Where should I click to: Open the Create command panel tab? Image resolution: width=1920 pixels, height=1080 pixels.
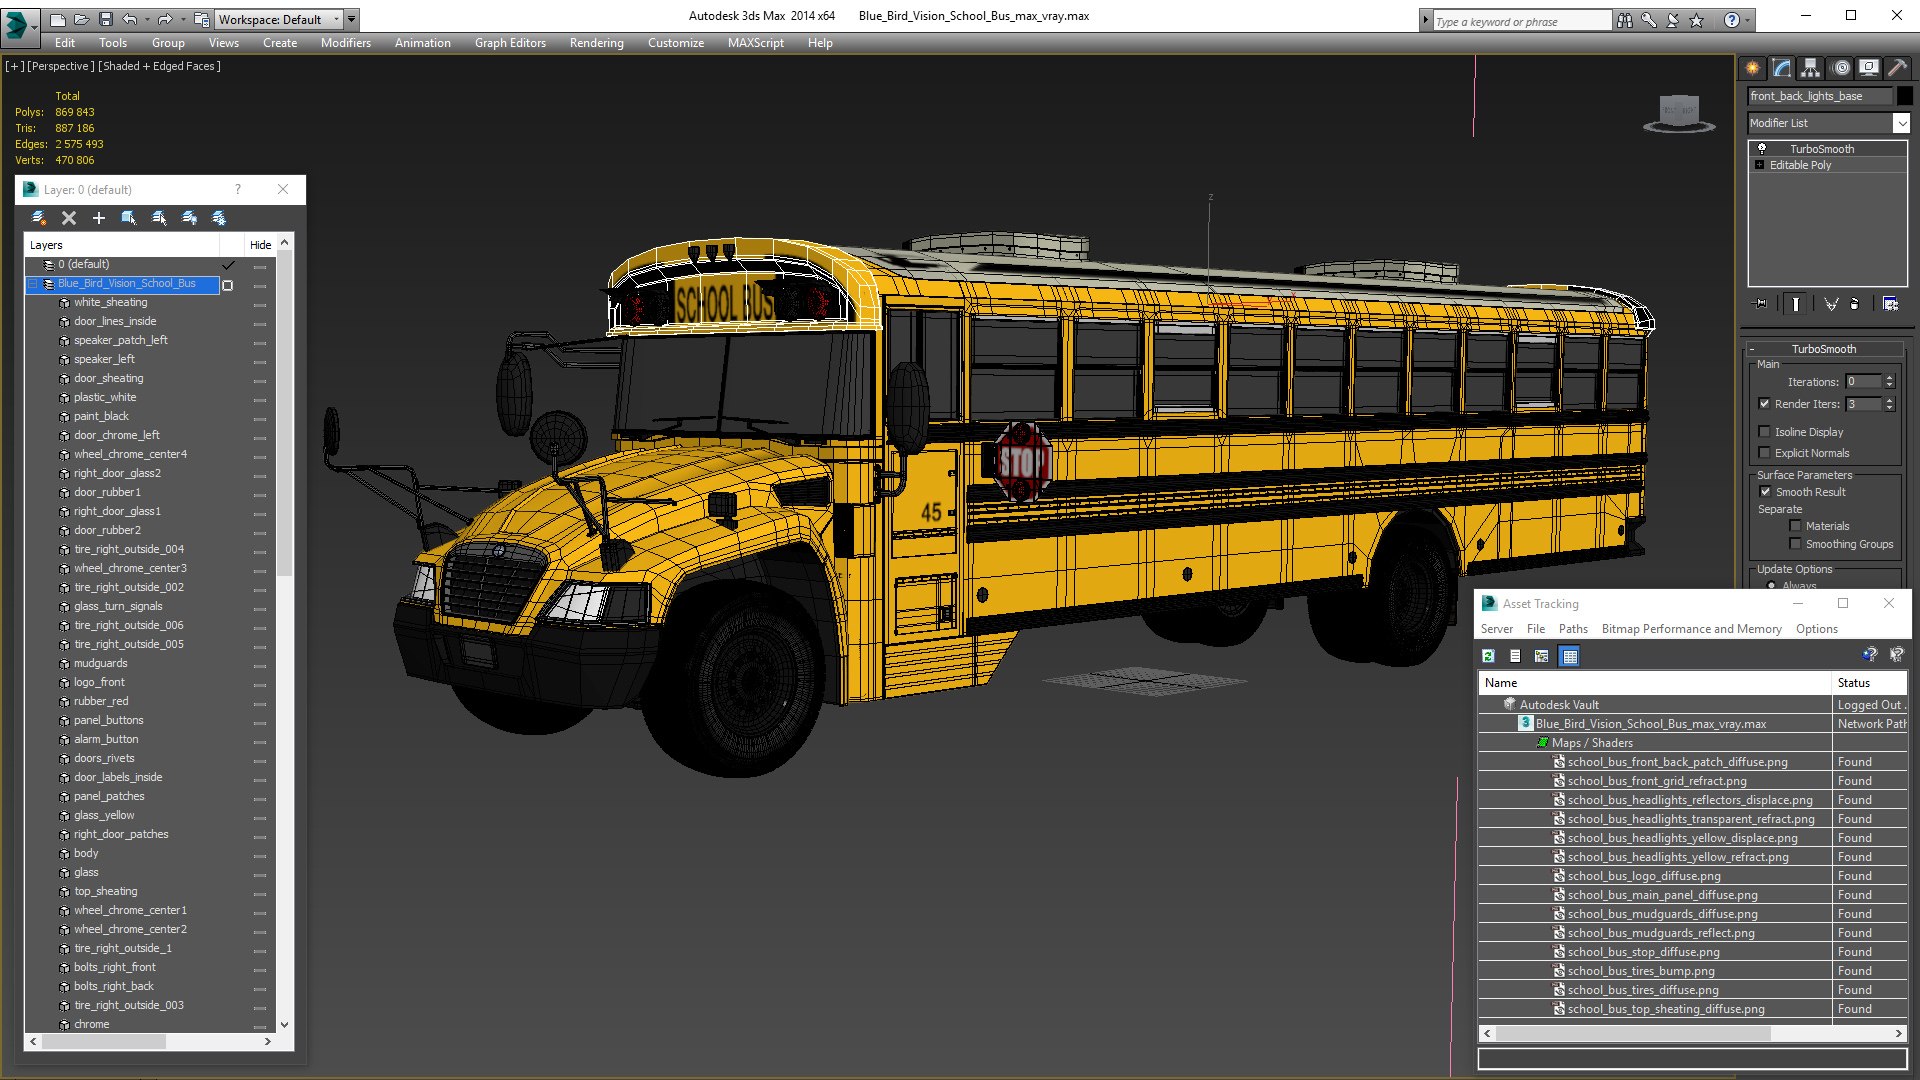(x=1752, y=68)
